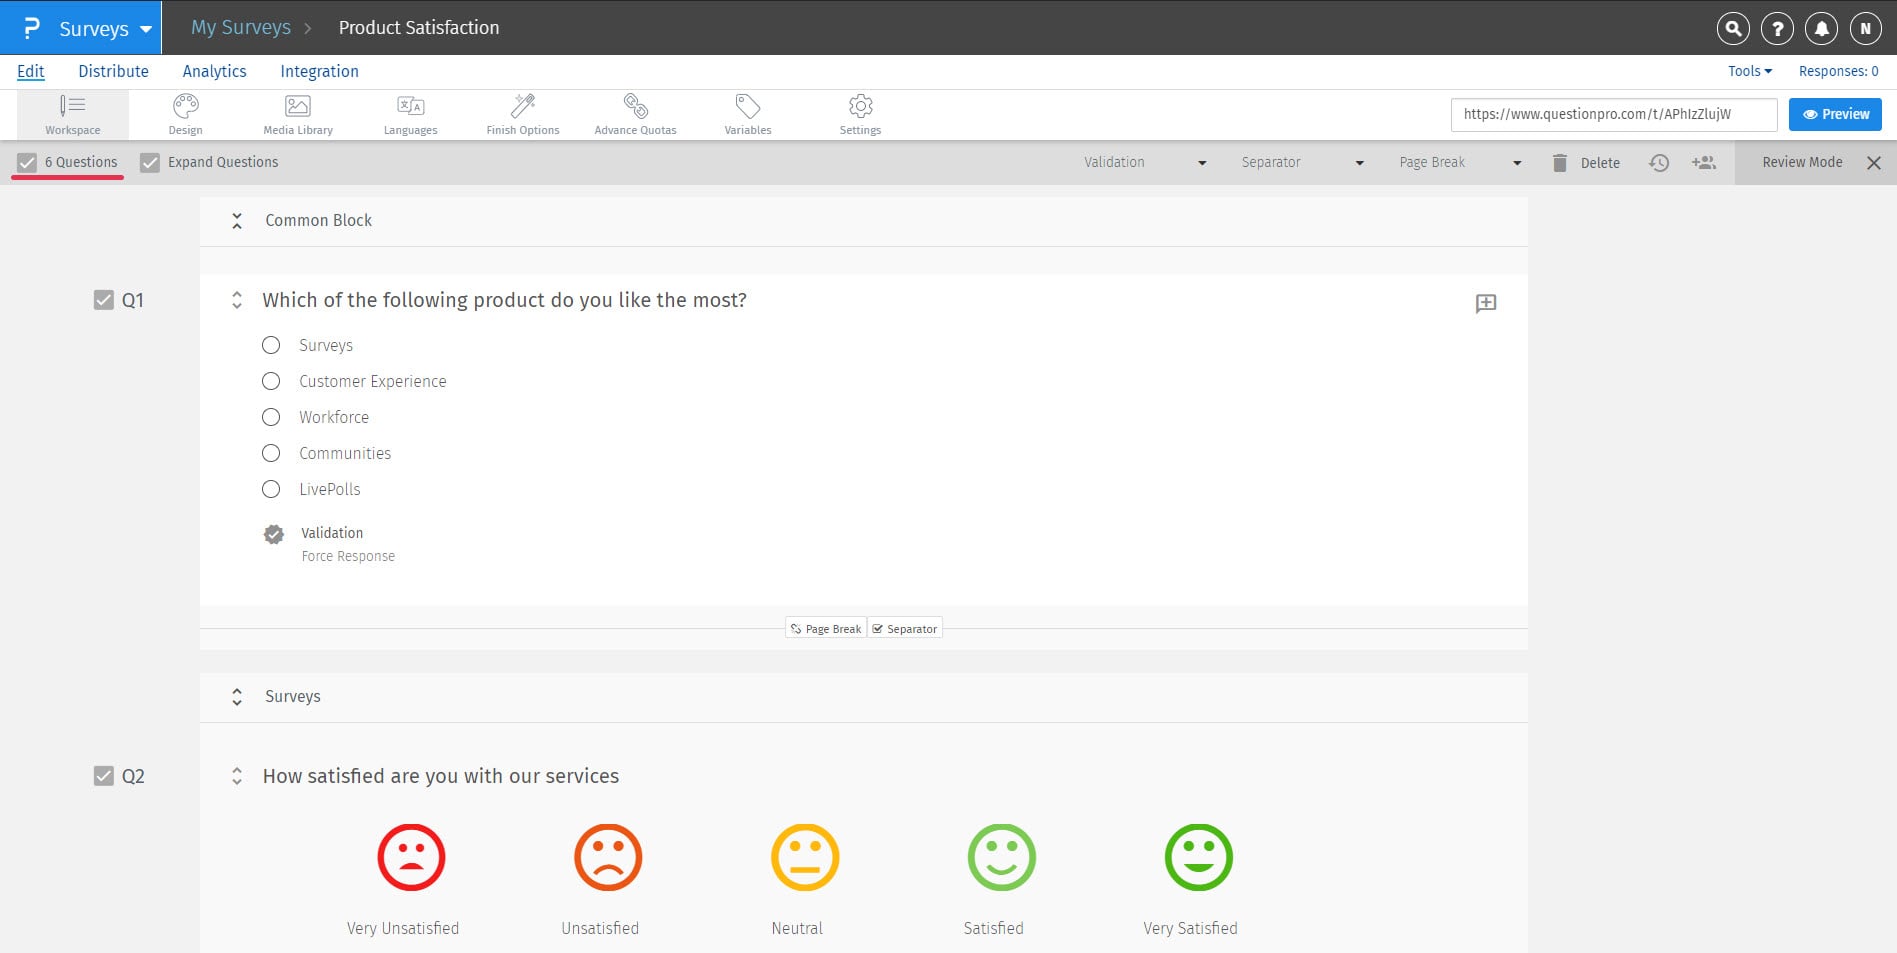Open the Design panel

(185, 113)
